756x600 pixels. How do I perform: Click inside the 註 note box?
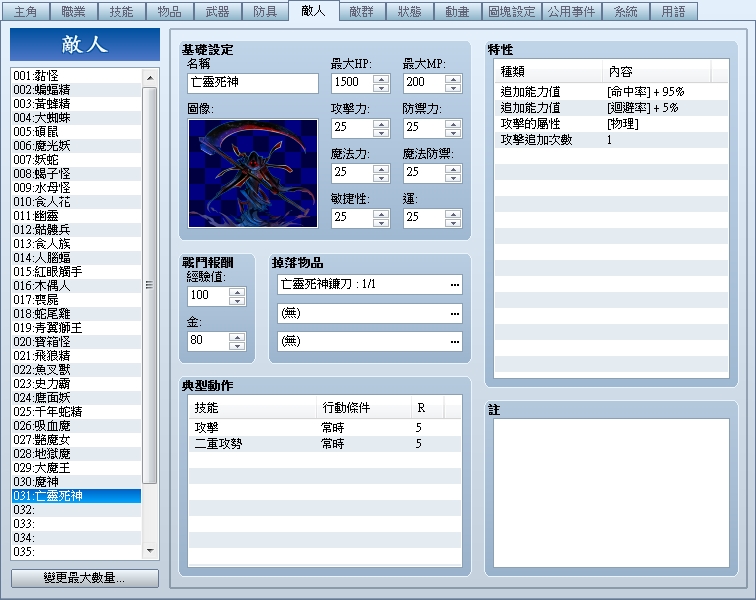(611, 493)
